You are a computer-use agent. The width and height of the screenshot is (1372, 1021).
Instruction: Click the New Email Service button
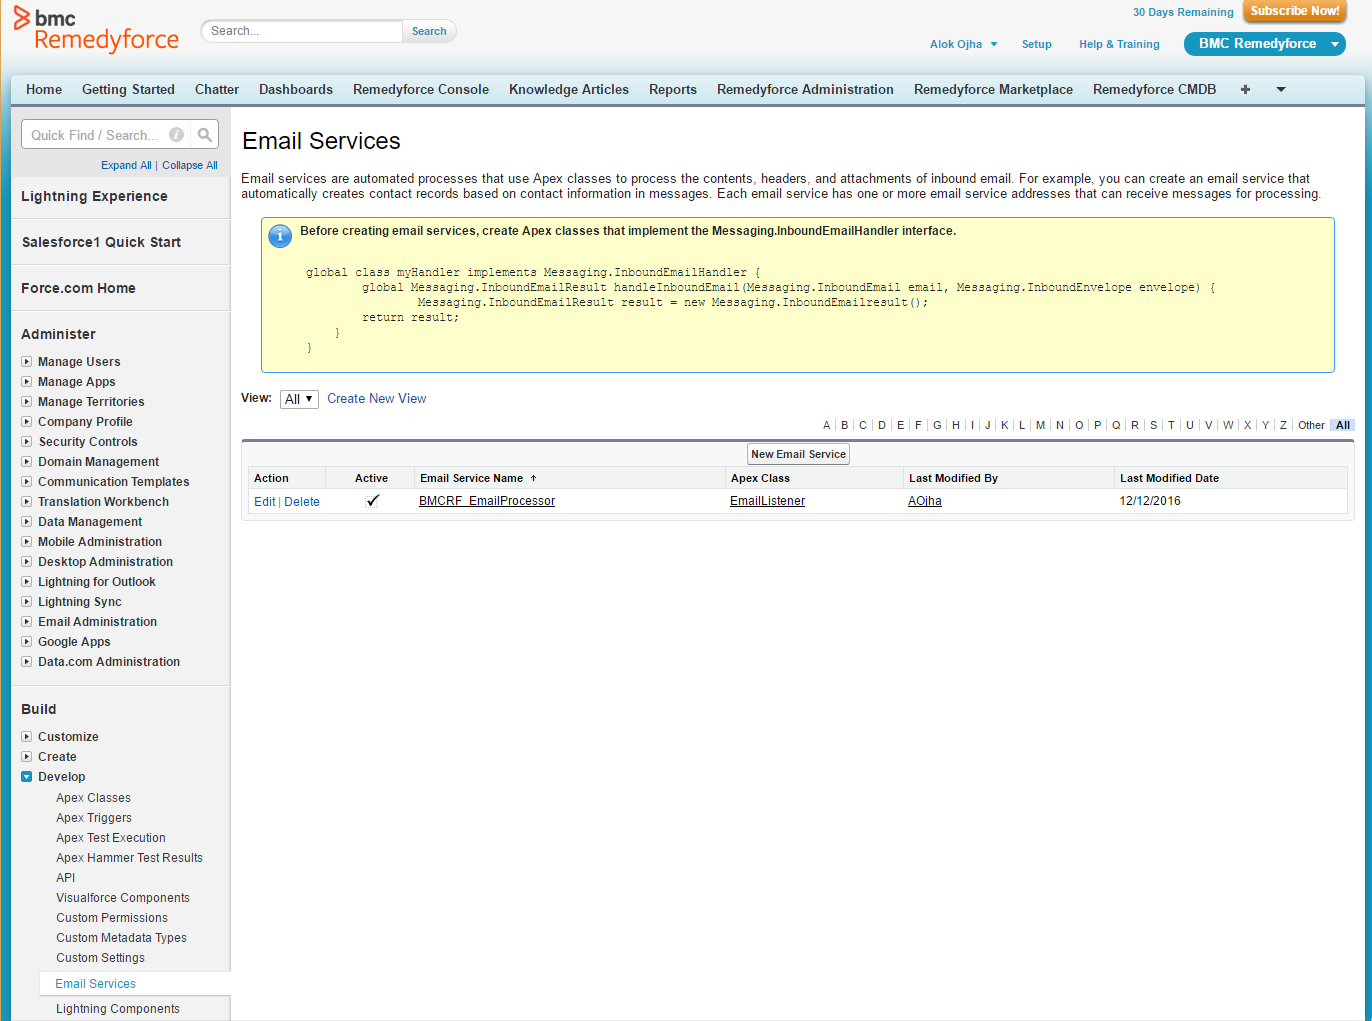coord(798,454)
